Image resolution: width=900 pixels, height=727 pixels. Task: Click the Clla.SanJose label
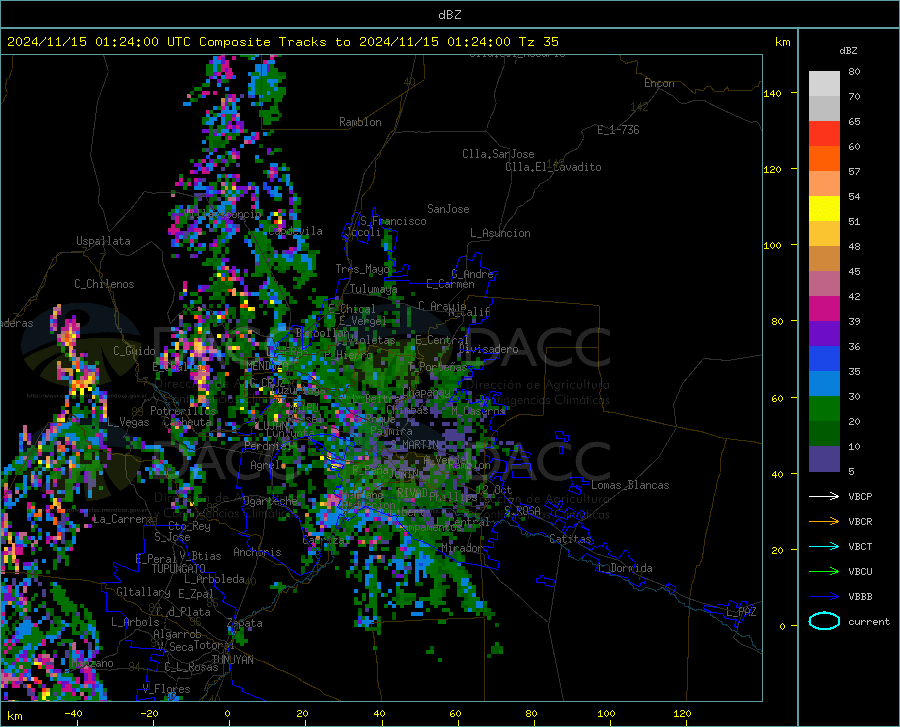click(x=498, y=154)
